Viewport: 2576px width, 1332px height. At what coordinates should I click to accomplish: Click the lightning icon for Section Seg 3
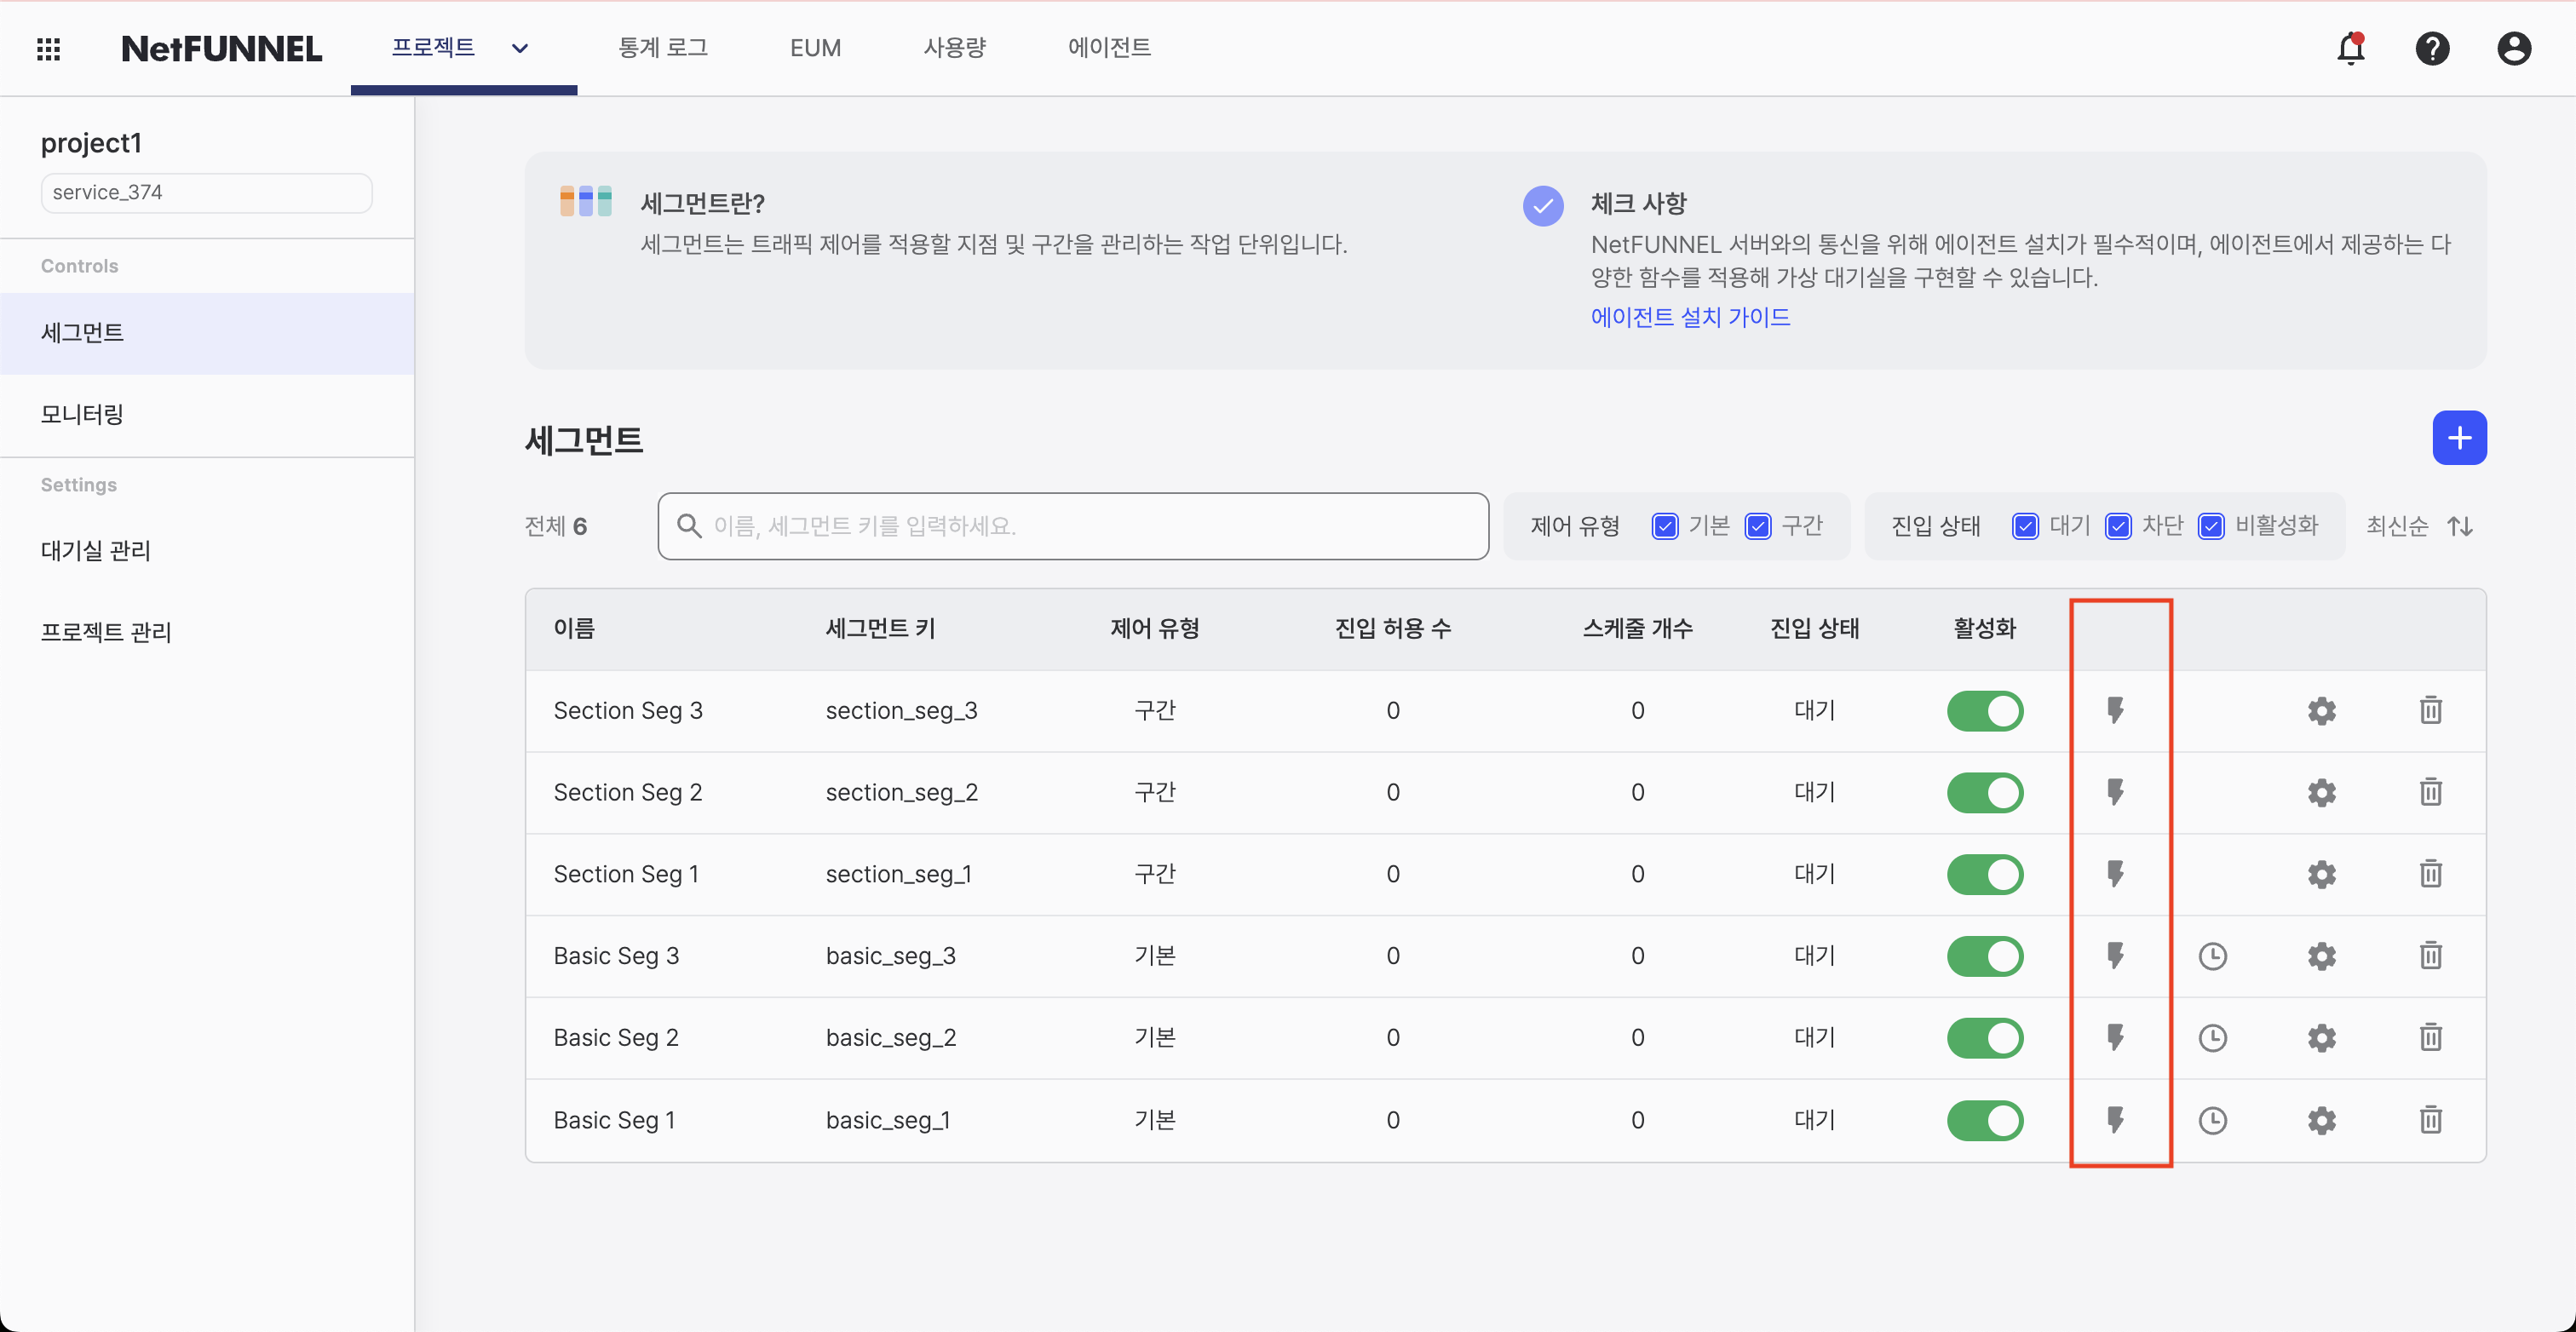2118,711
